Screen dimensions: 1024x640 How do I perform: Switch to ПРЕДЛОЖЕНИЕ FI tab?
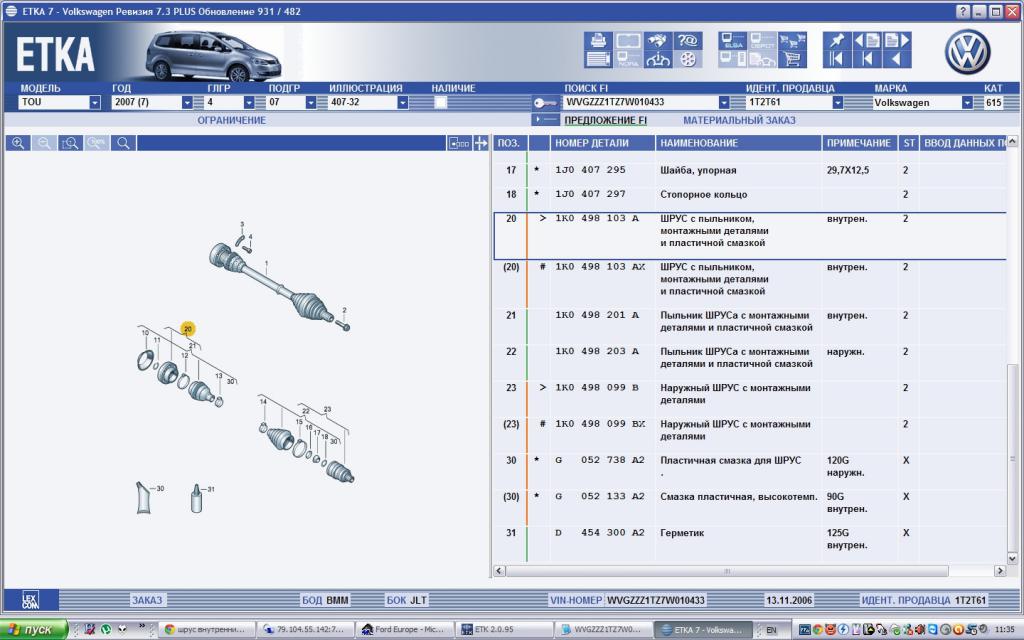click(605, 120)
